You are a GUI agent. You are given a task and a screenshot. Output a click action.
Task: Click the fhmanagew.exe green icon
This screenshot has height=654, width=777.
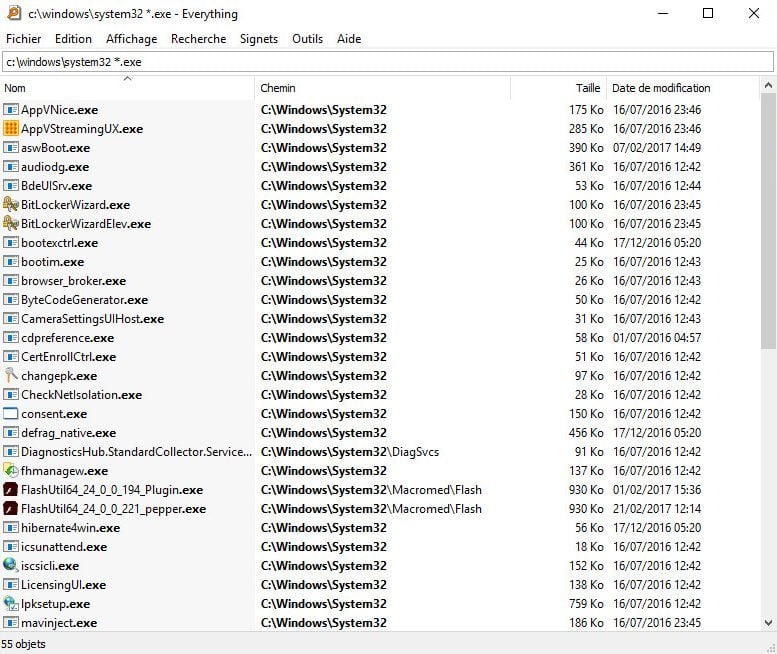click(x=11, y=471)
